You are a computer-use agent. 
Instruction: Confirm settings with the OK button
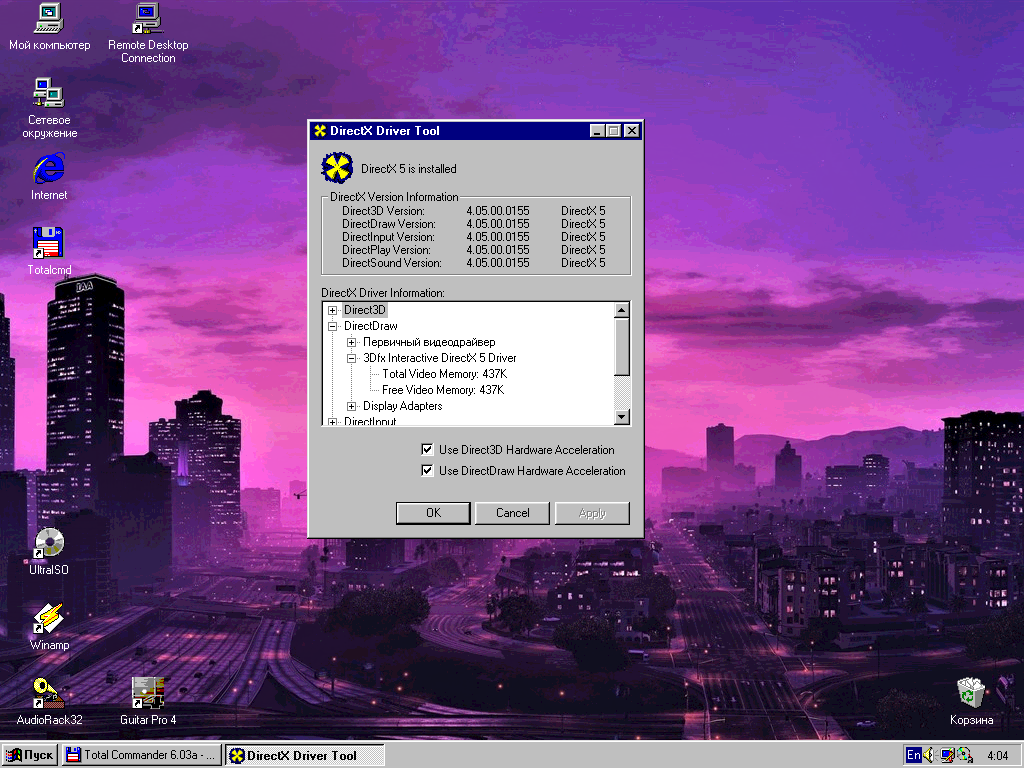coord(433,512)
